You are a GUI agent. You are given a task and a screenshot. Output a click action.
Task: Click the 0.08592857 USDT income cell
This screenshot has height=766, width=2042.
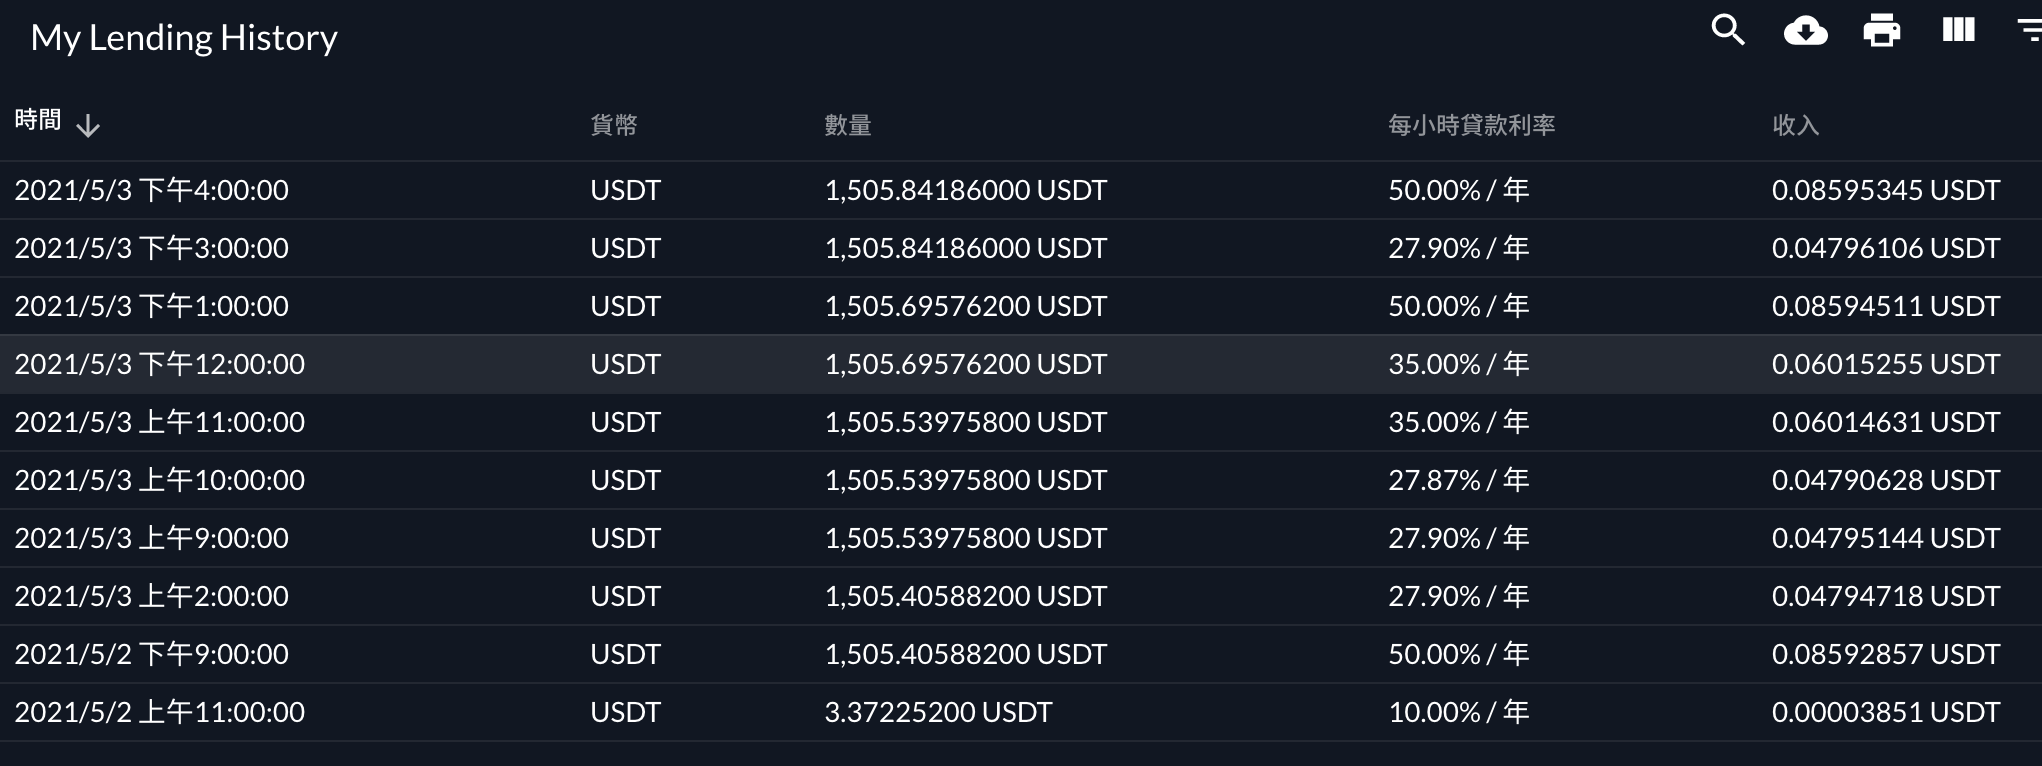tap(1886, 654)
